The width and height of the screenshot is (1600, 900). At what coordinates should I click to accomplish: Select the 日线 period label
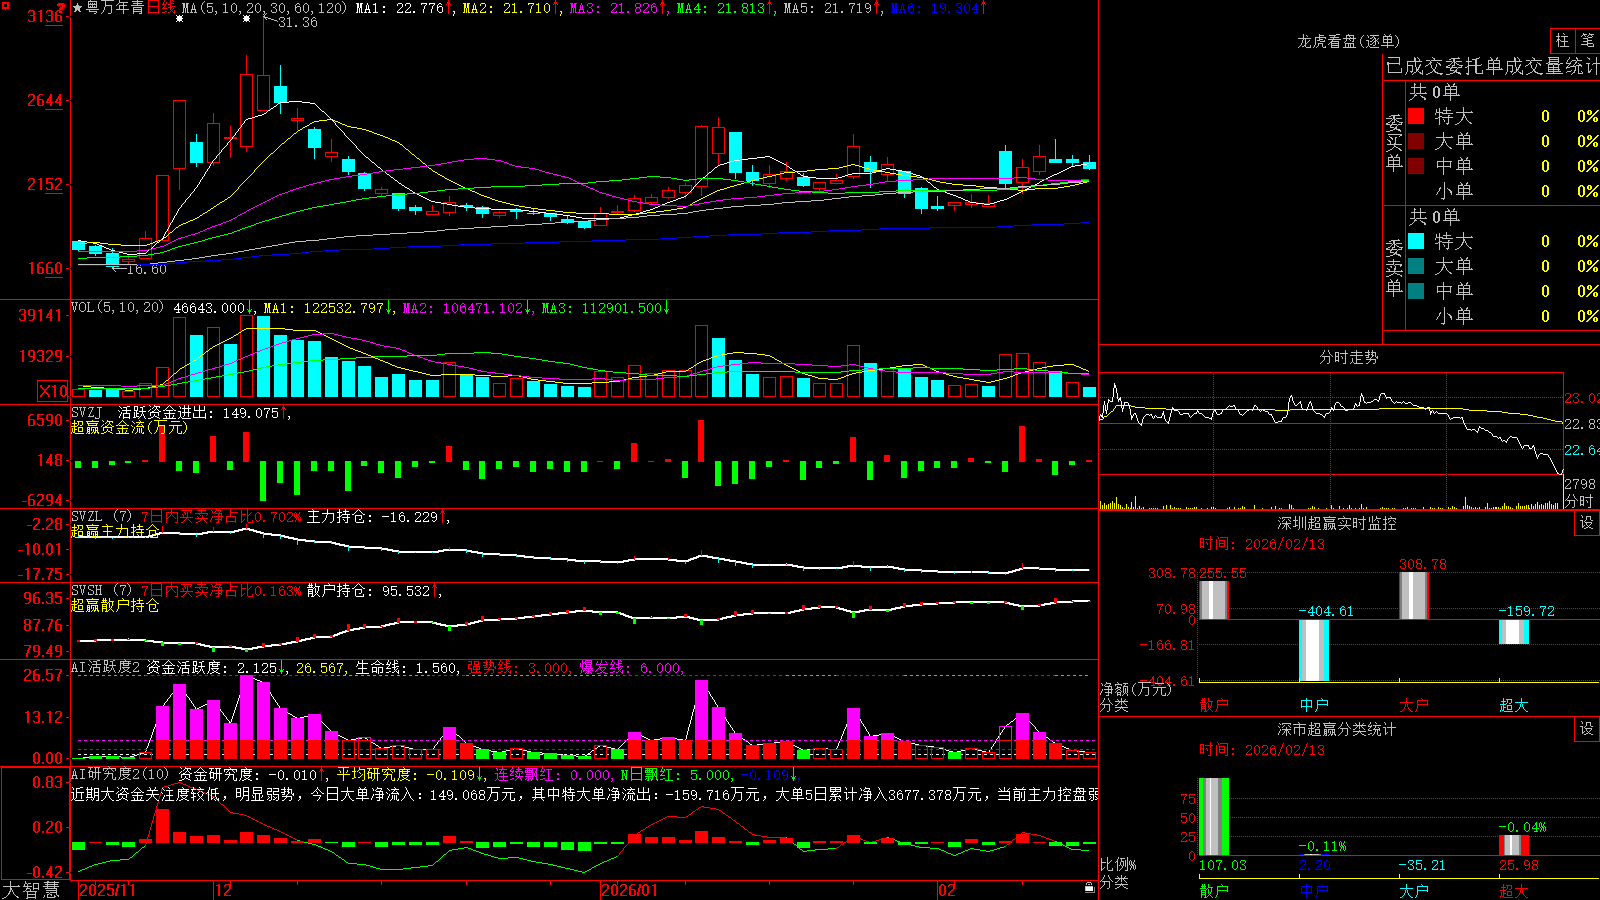pos(161,8)
